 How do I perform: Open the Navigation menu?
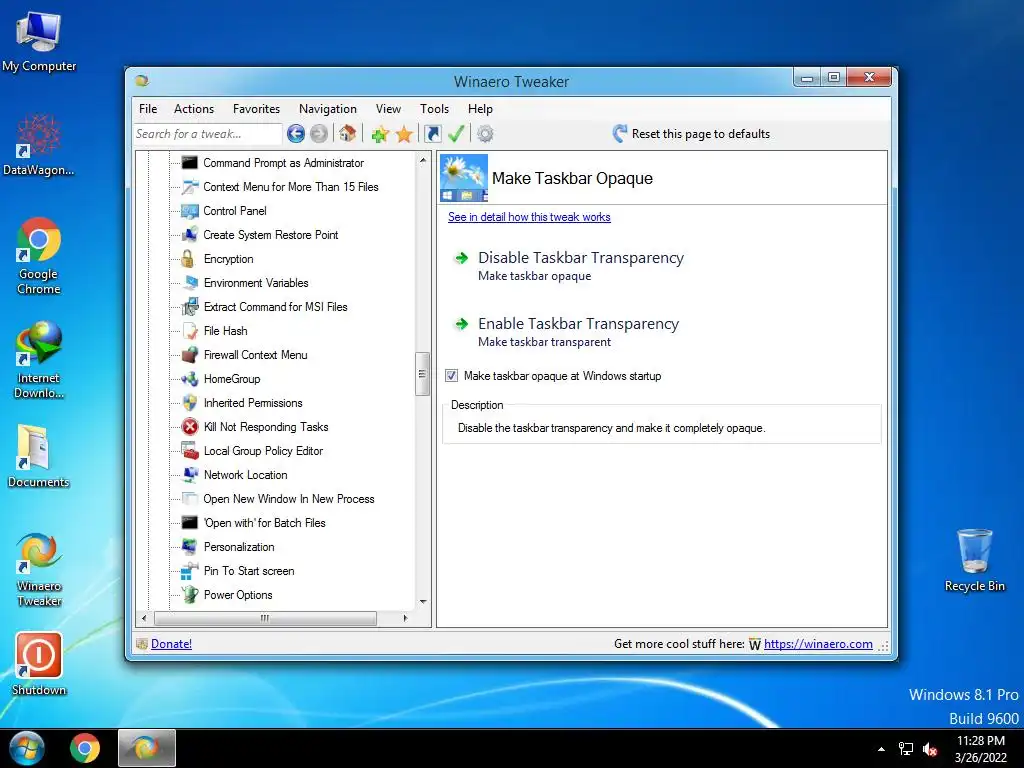pyautogui.click(x=328, y=109)
